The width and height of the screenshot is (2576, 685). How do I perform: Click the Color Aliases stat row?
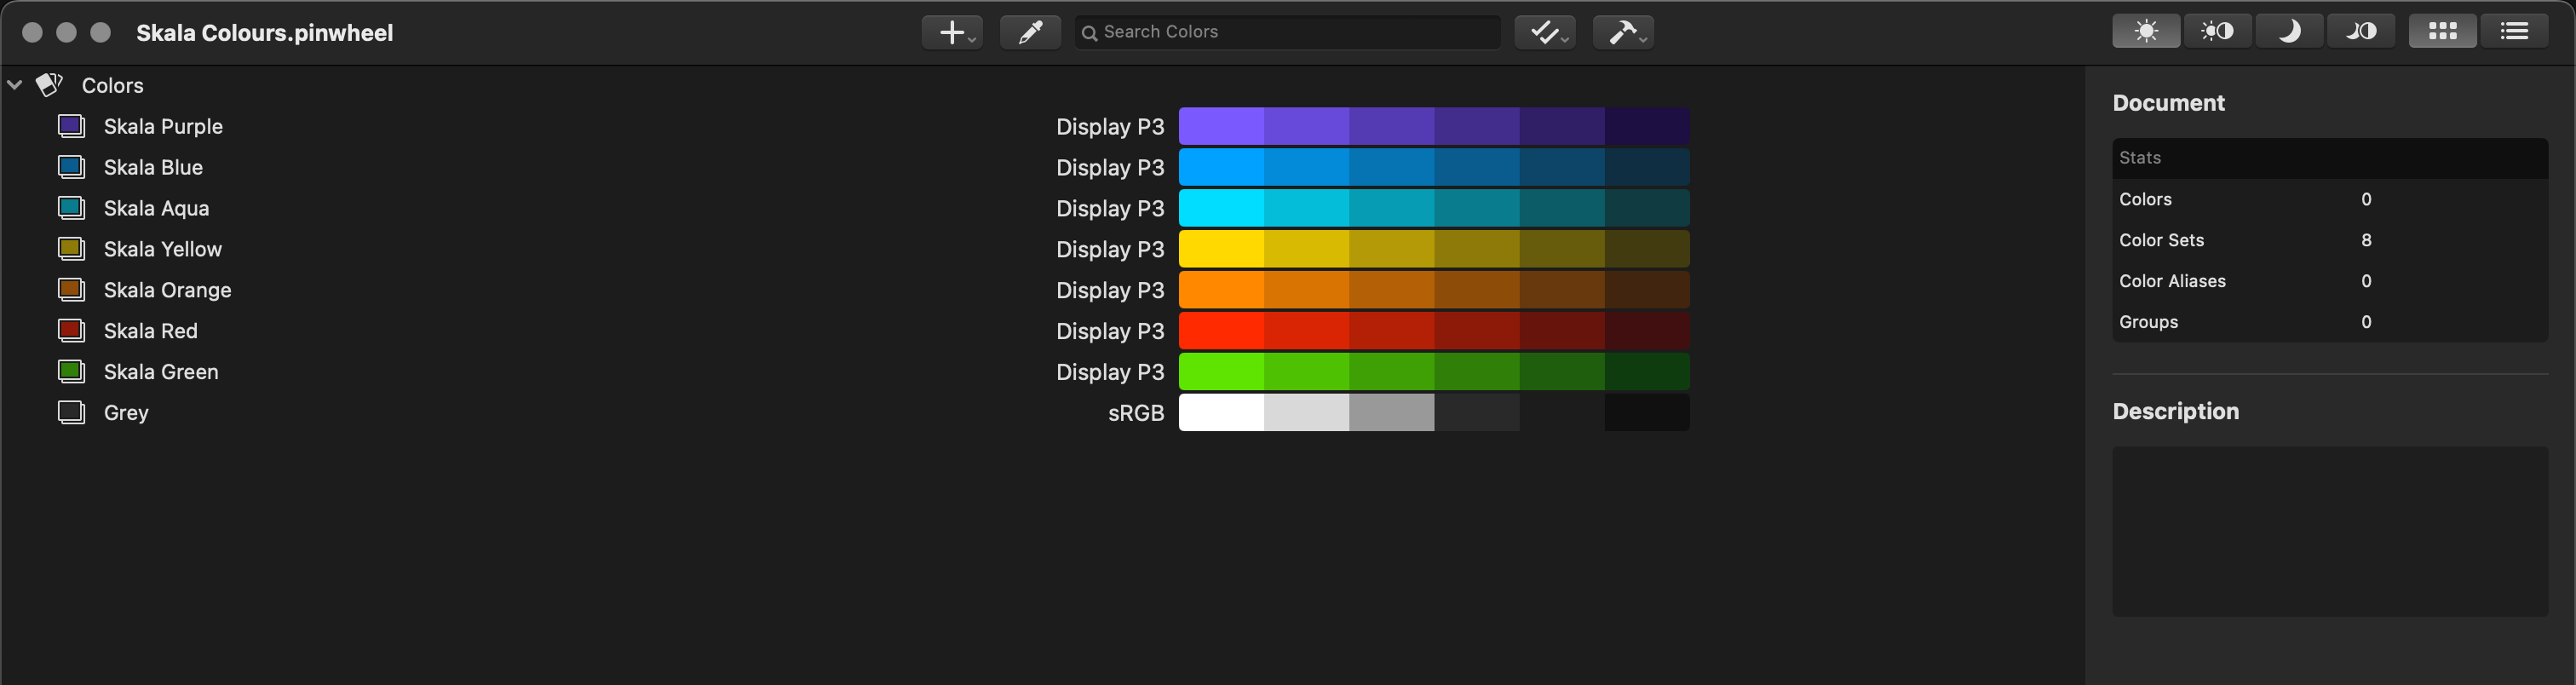[2330, 281]
